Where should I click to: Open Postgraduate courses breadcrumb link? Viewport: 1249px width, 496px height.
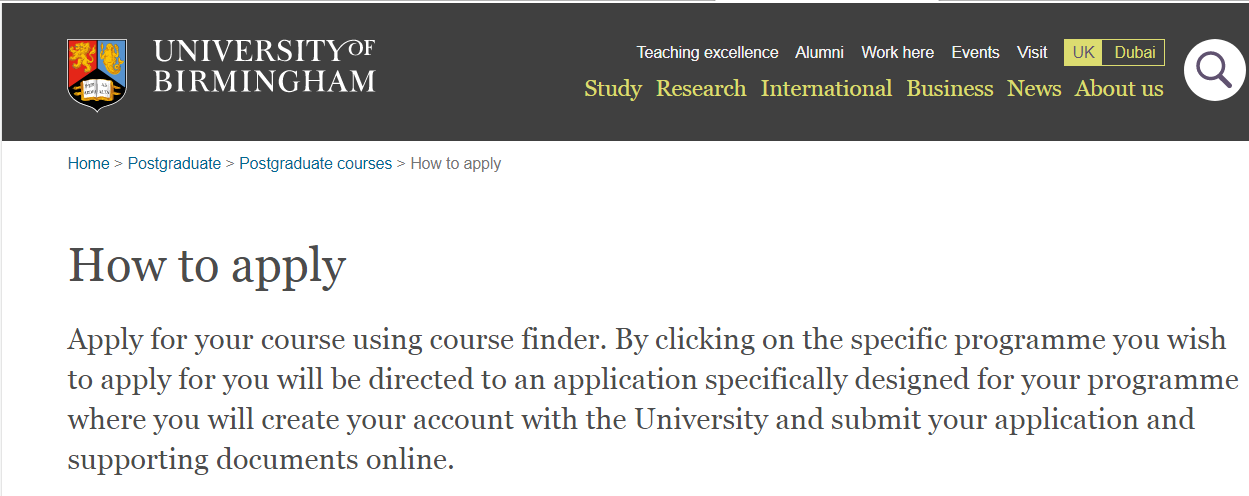(x=315, y=163)
